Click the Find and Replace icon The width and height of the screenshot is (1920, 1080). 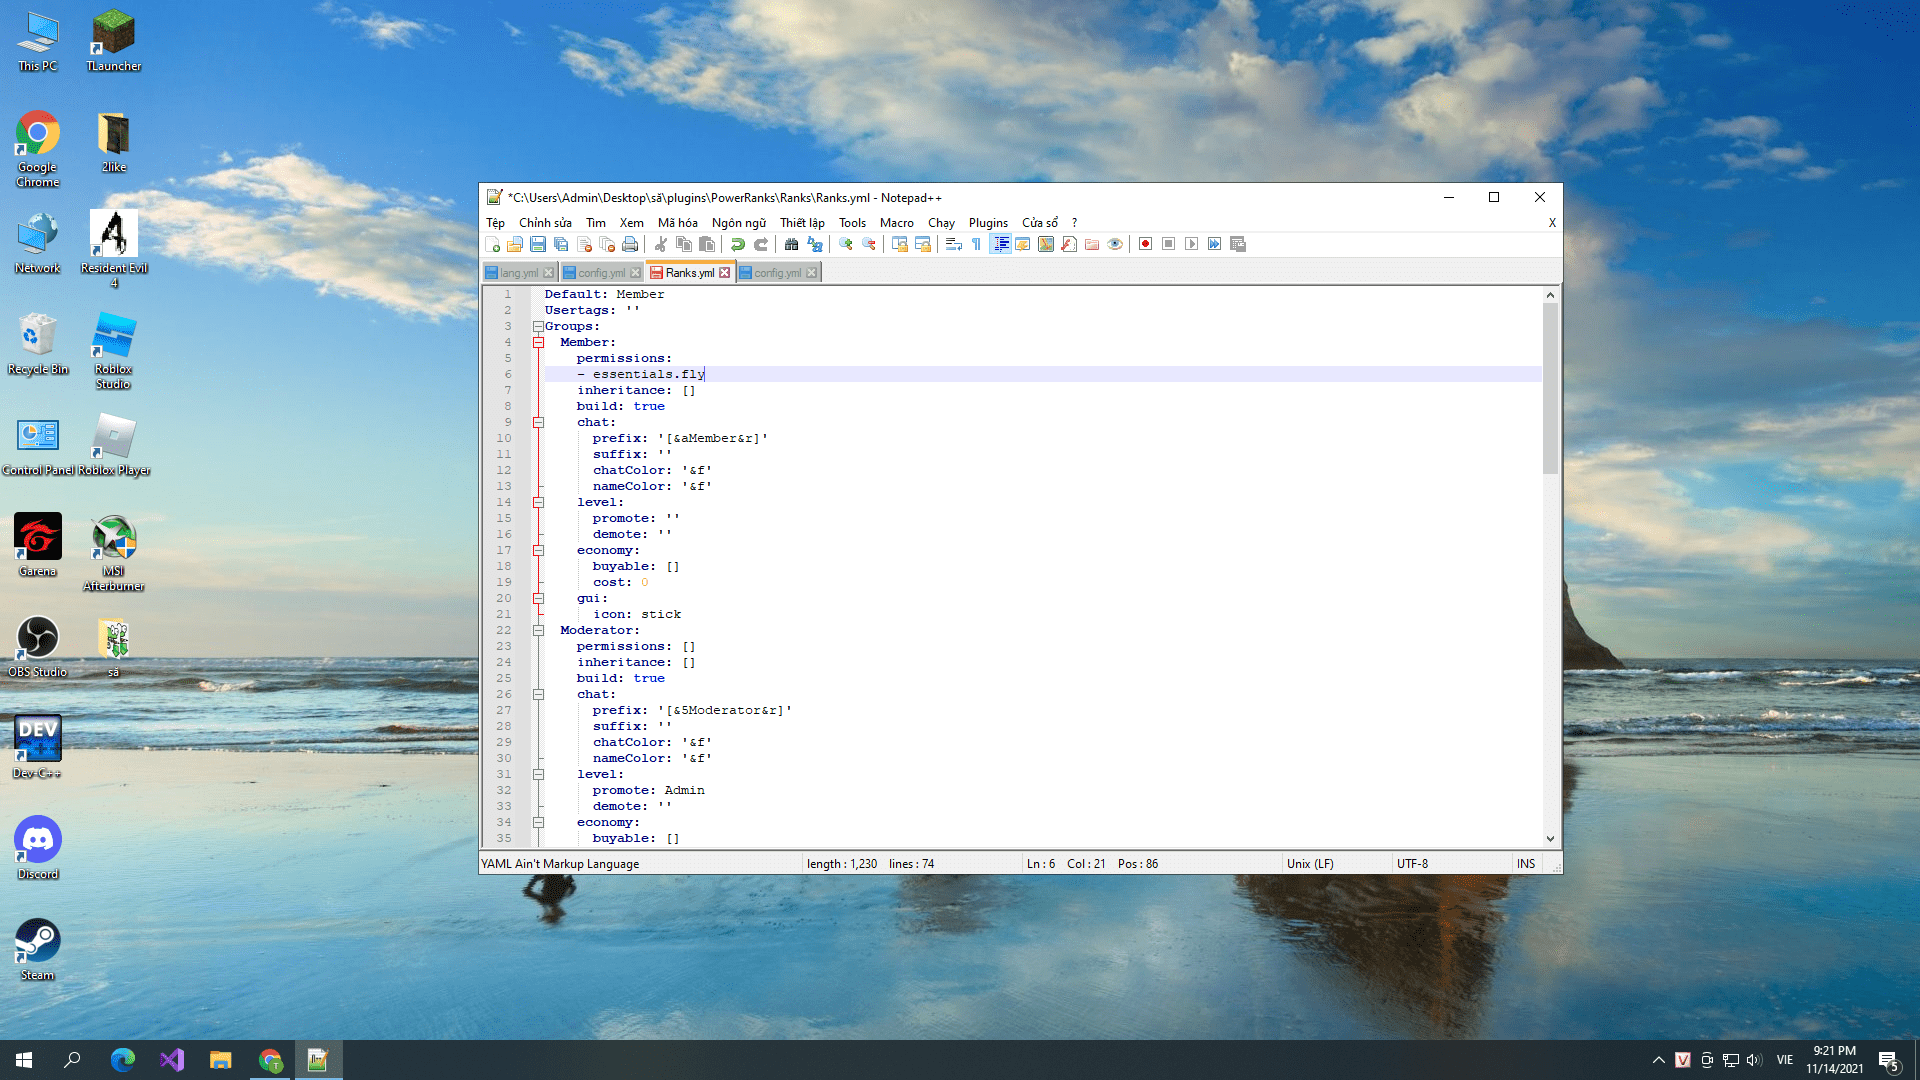tap(815, 244)
